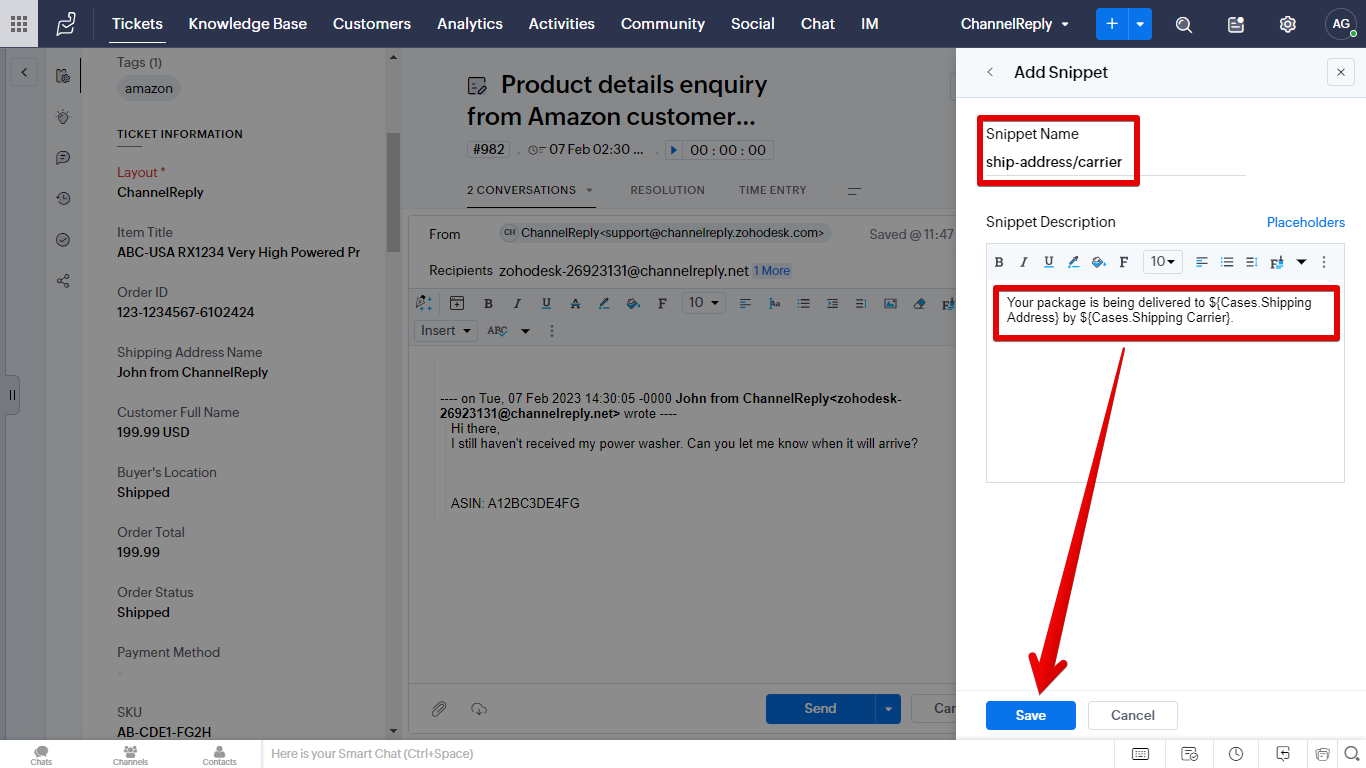Click the 1 More recipients link

[x=771, y=271]
